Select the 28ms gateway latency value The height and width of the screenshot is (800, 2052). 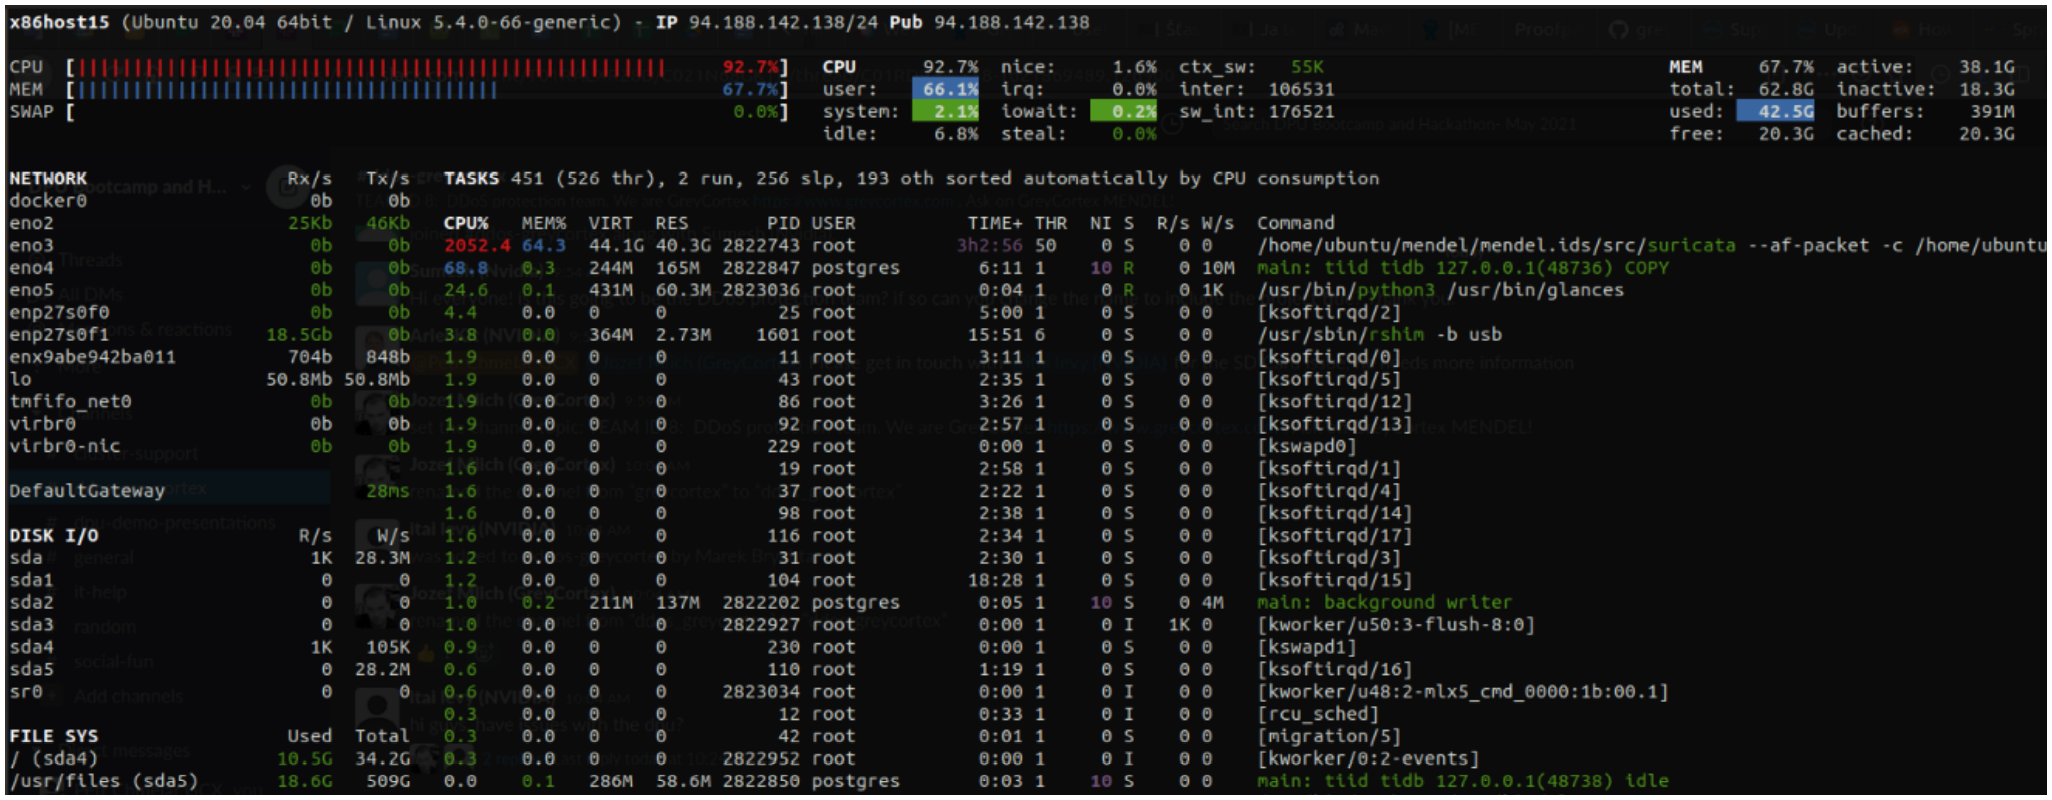point(388,490)
